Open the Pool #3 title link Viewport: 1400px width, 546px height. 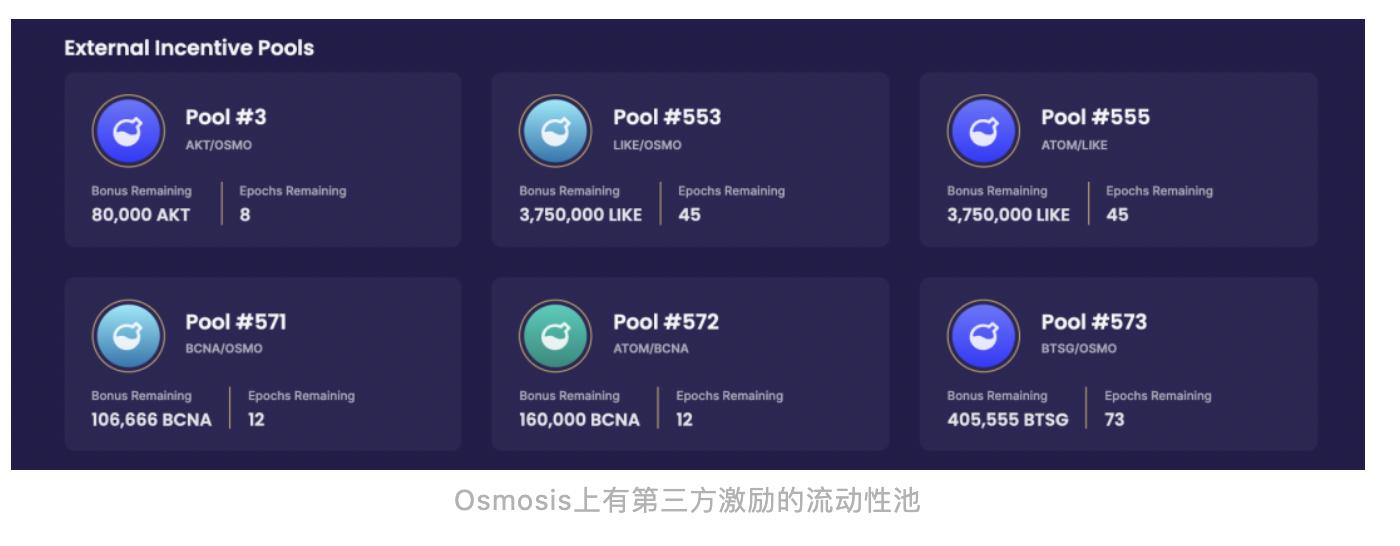[226, 117]
